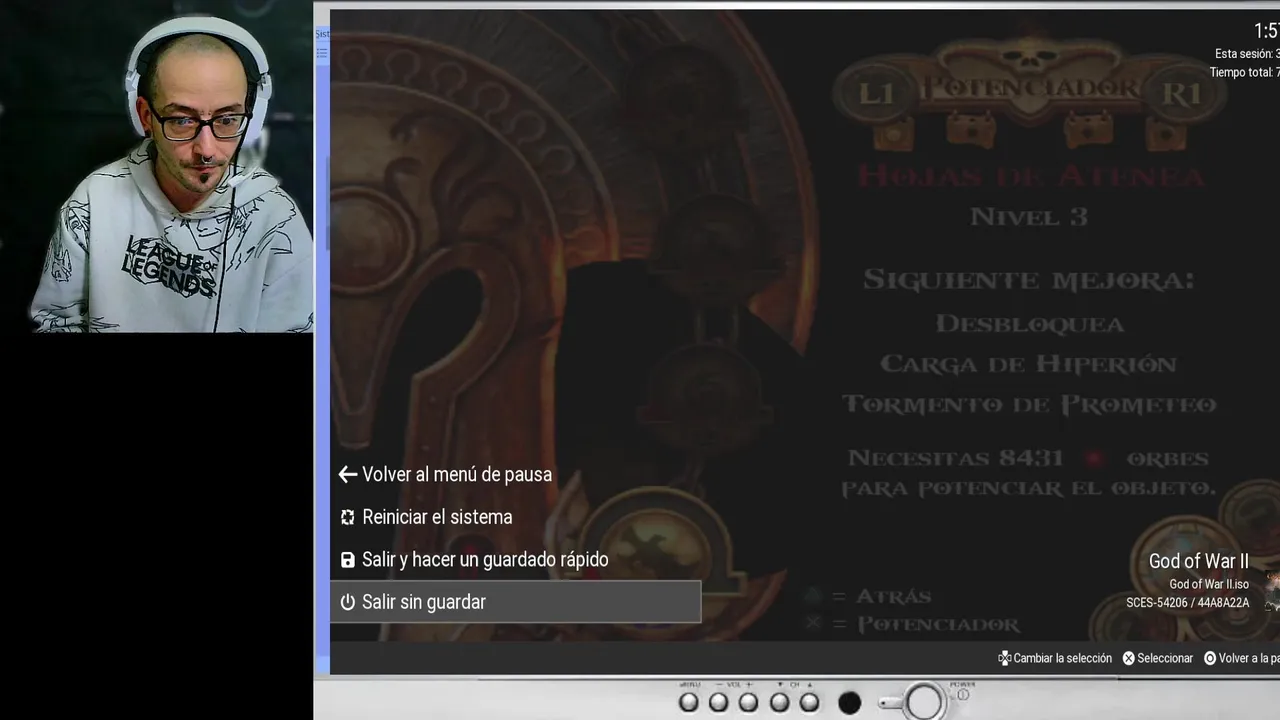The height and width of the screenshot is (720, 1280).
Task: Click the Hojas de Atenea weapon name
Action: pyautogui.click(x=1030, y=176)
